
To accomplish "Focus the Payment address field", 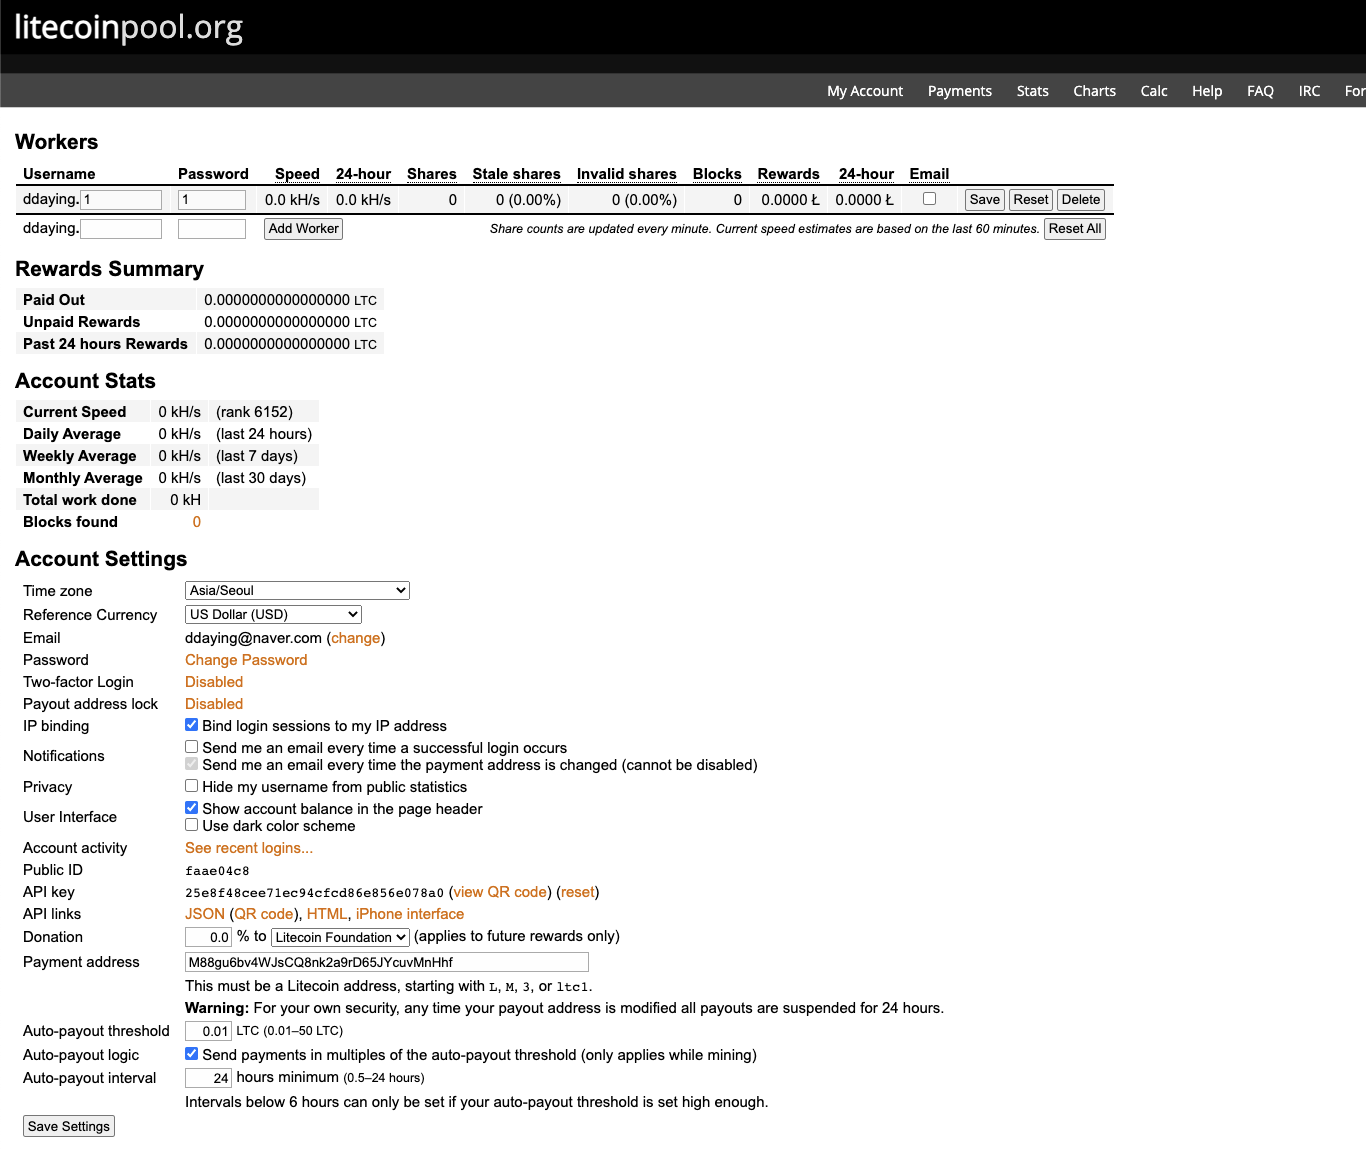I will click(x=387, y=962).
